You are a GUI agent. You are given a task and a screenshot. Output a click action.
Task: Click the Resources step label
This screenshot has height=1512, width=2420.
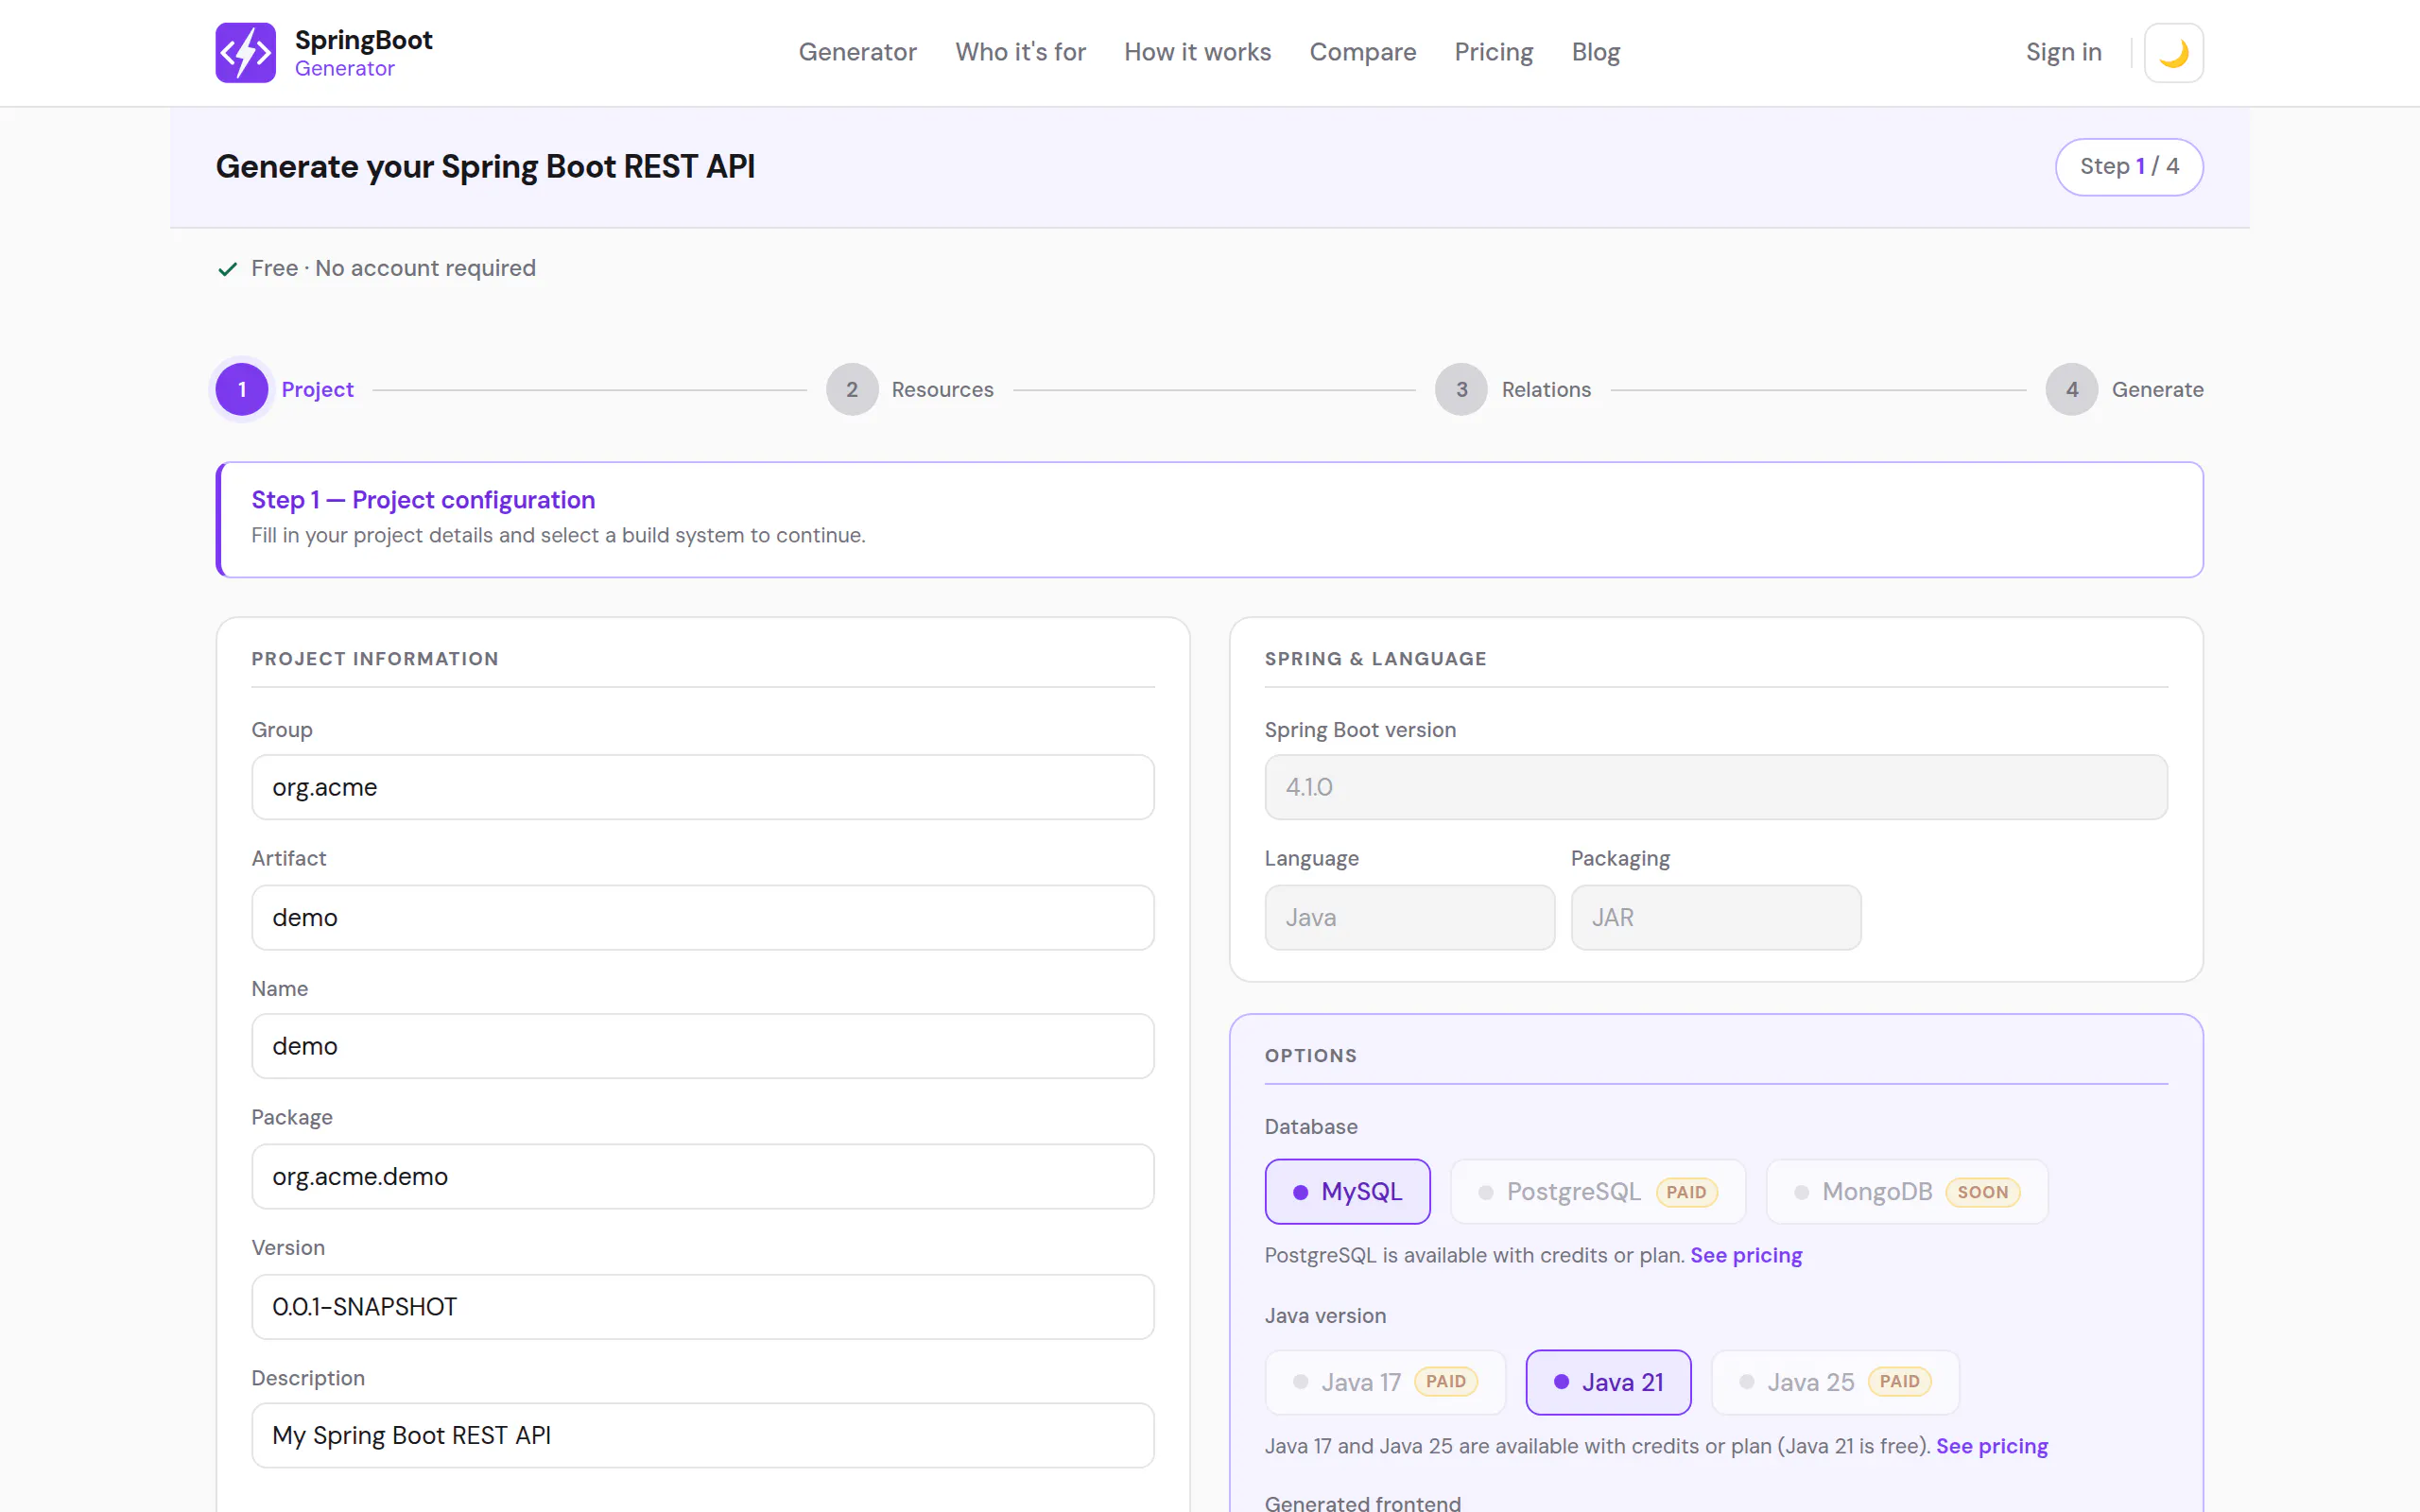tap(942, 389)
